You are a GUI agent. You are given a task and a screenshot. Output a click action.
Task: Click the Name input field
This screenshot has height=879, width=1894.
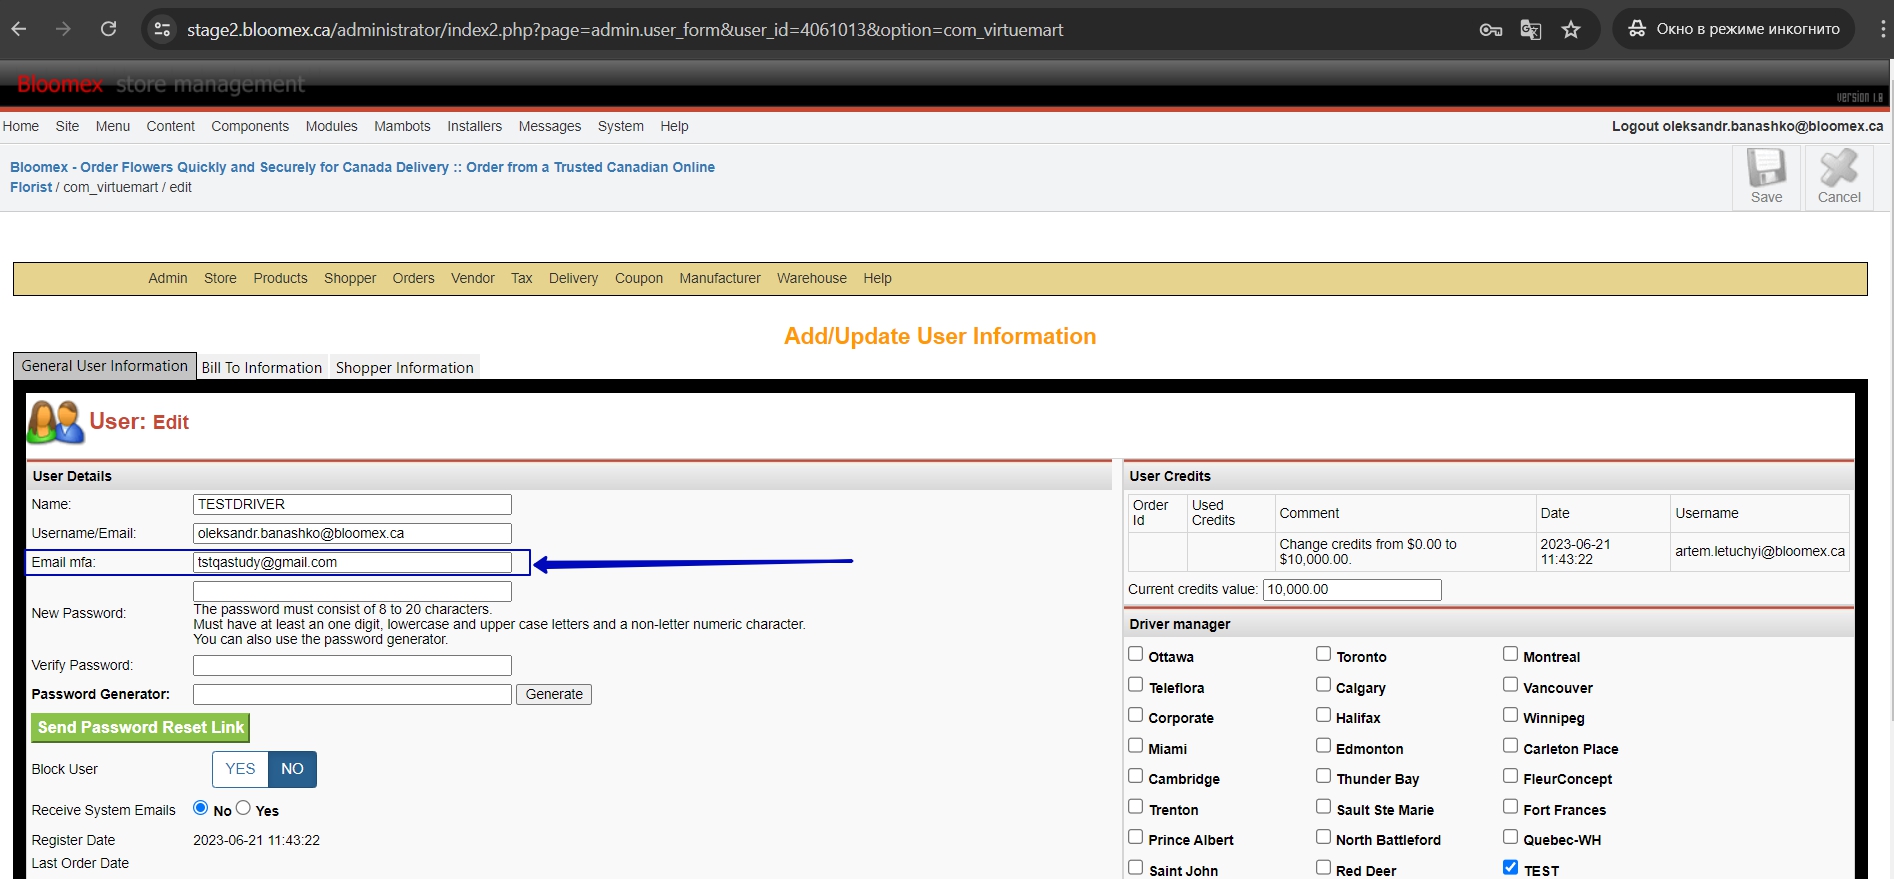[x=352, y=504]
